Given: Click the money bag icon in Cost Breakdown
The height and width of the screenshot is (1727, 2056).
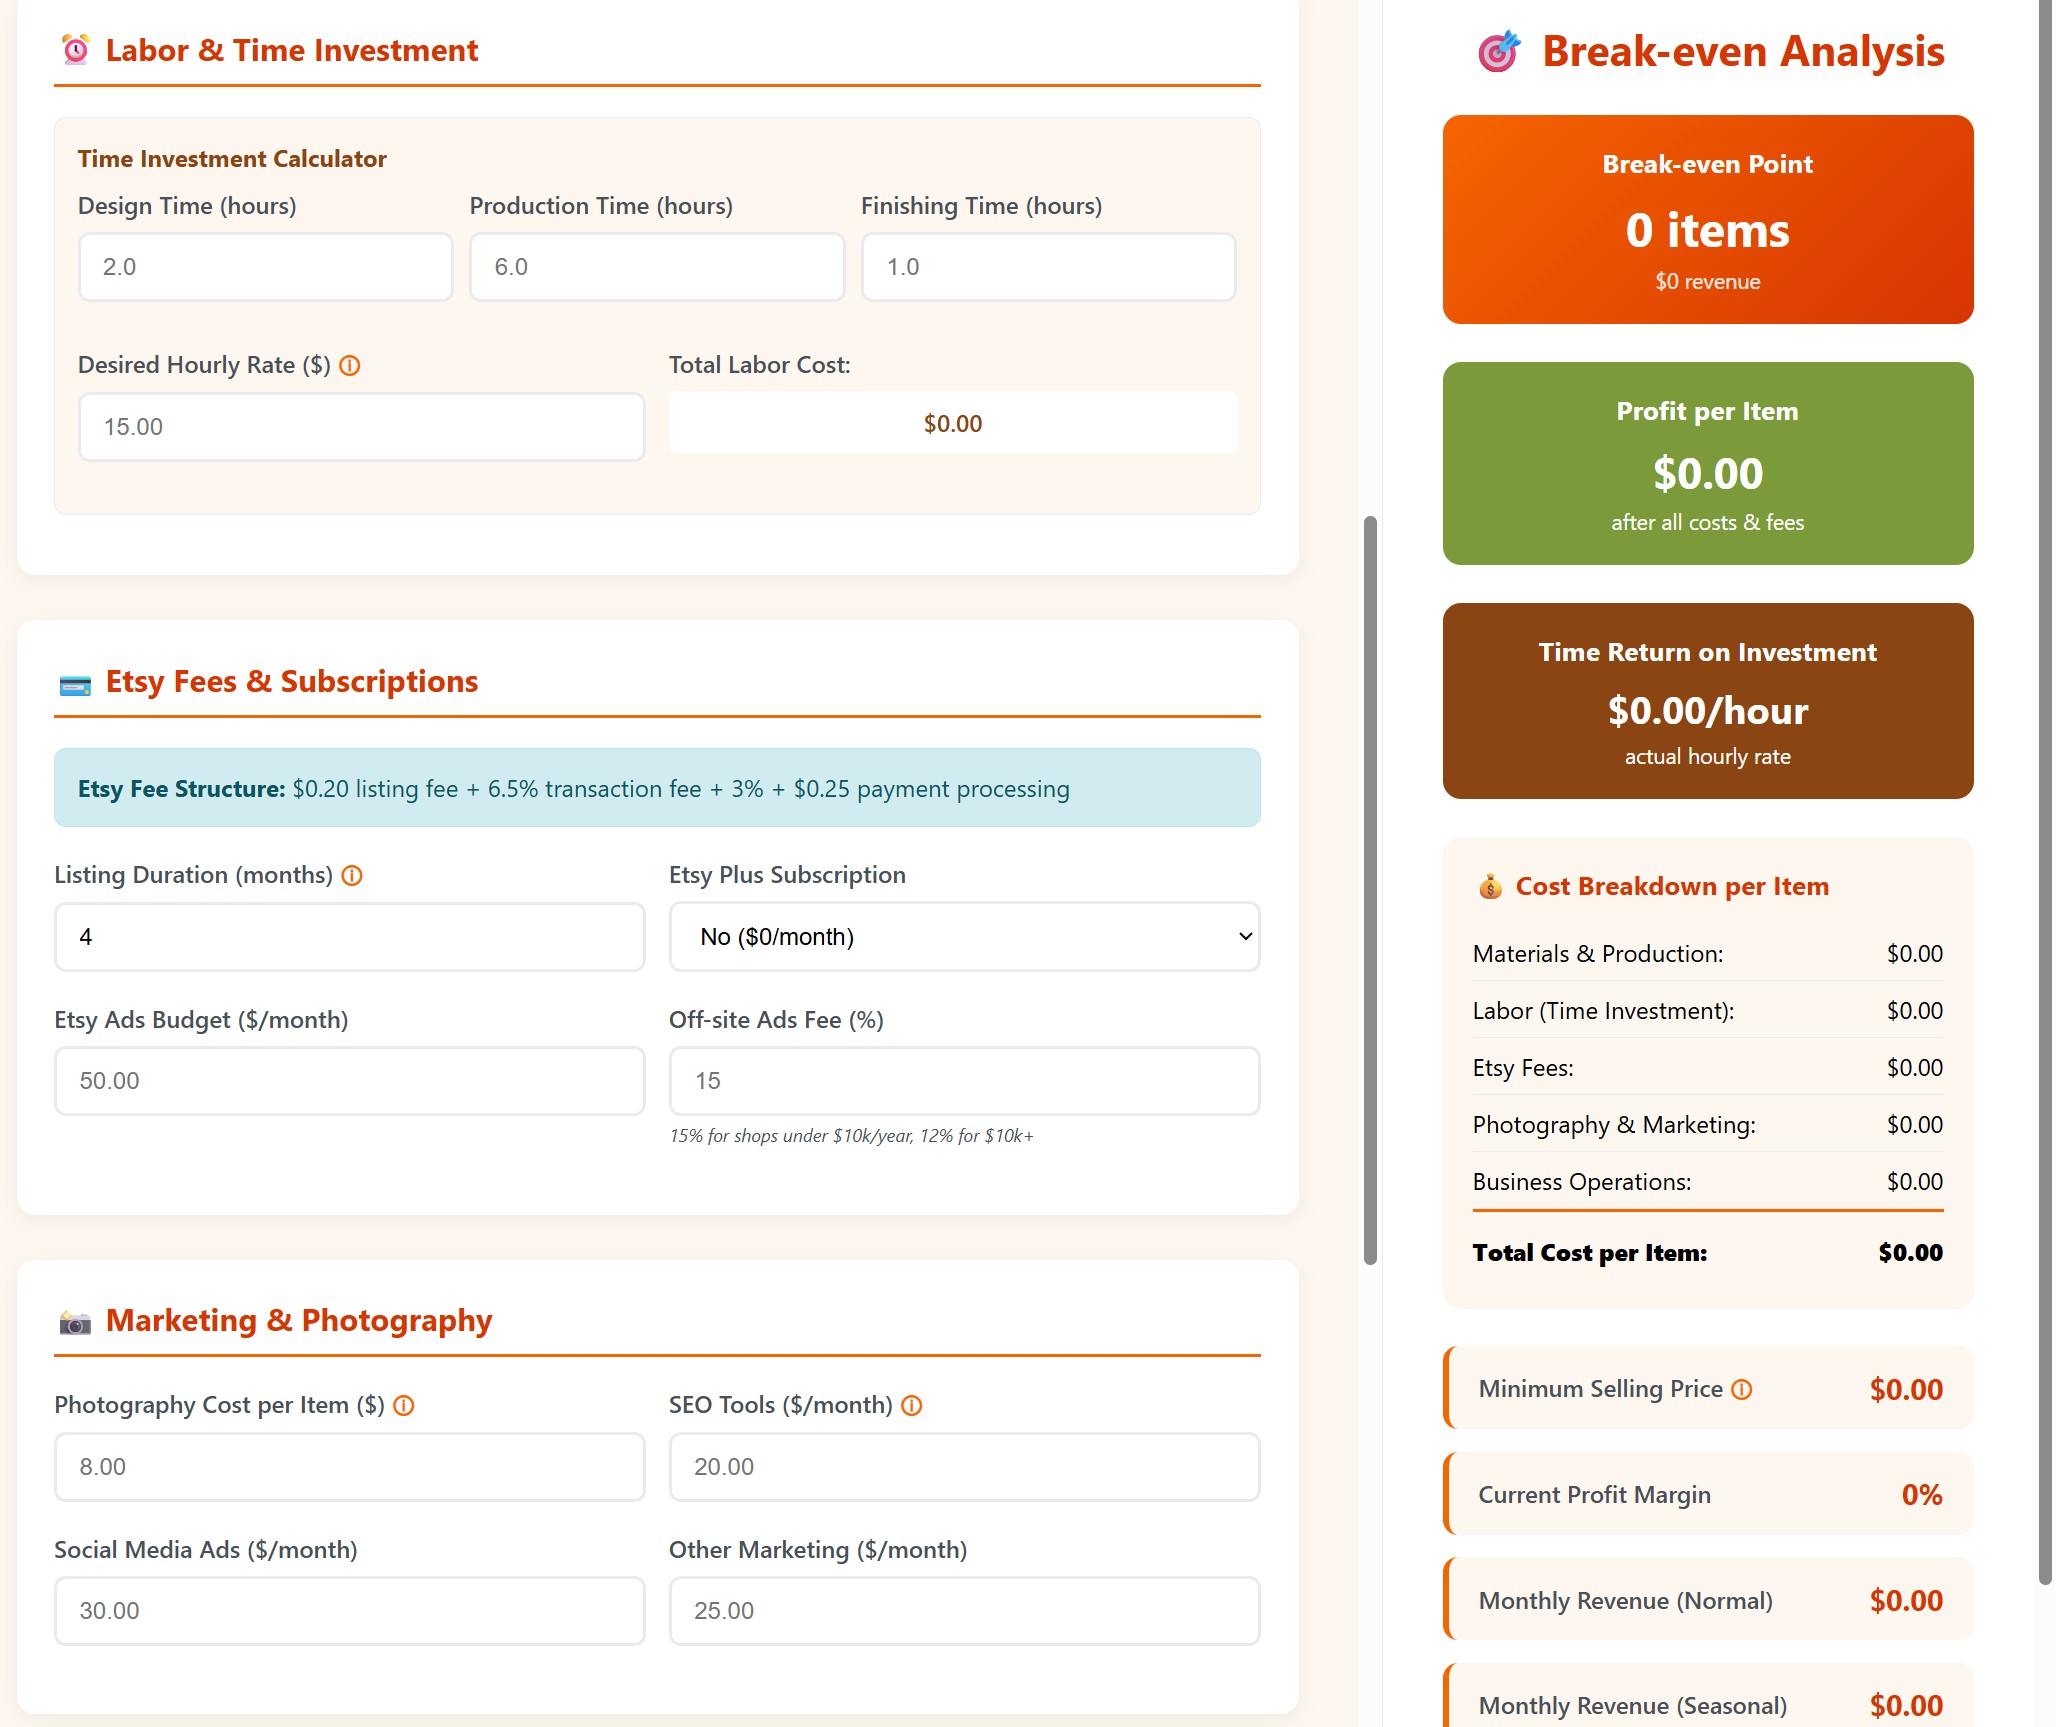Looking at the screenshot, I should tap(1490, 887).
